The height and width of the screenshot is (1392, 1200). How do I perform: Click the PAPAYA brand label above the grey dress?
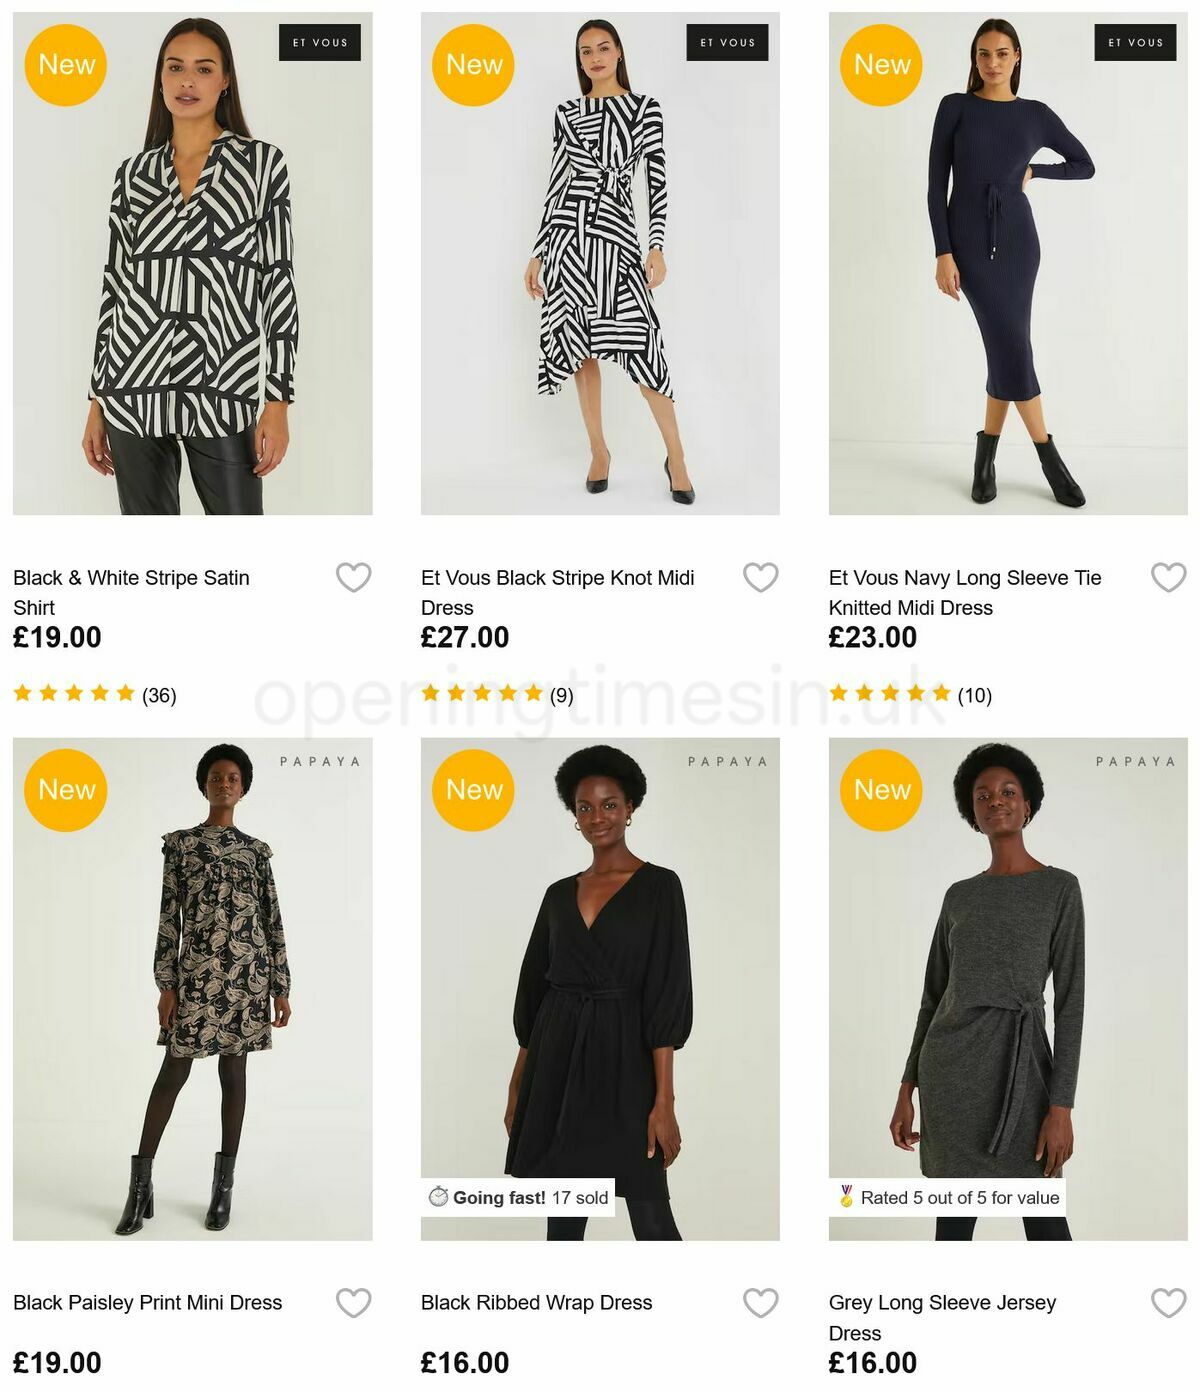1136,760
